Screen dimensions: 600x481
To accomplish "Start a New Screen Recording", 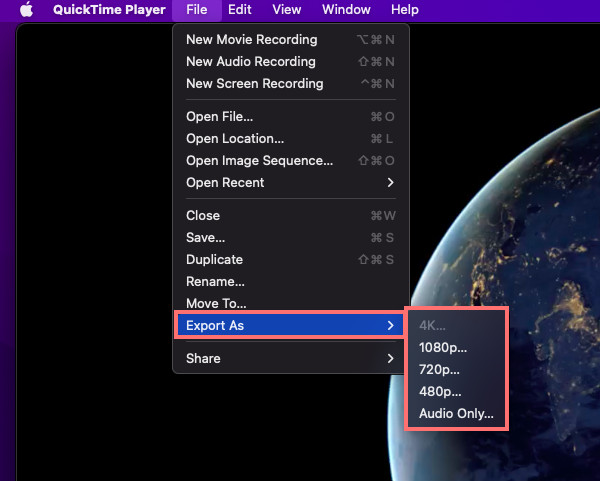I will click(x=291, y=83).
